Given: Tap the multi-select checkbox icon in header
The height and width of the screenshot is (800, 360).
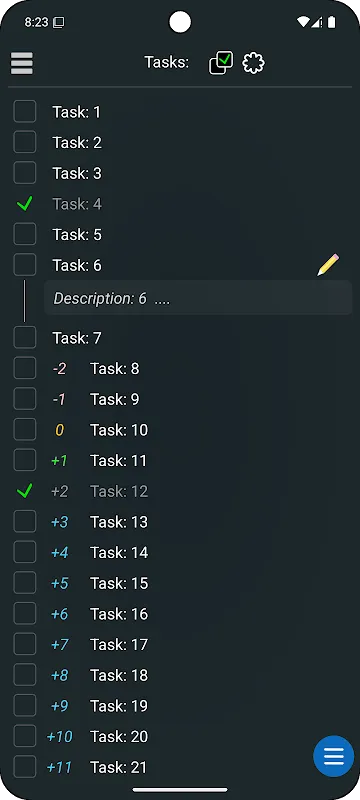Looking at the screenshot, I should pyautogui.click(x=221, y=63).
